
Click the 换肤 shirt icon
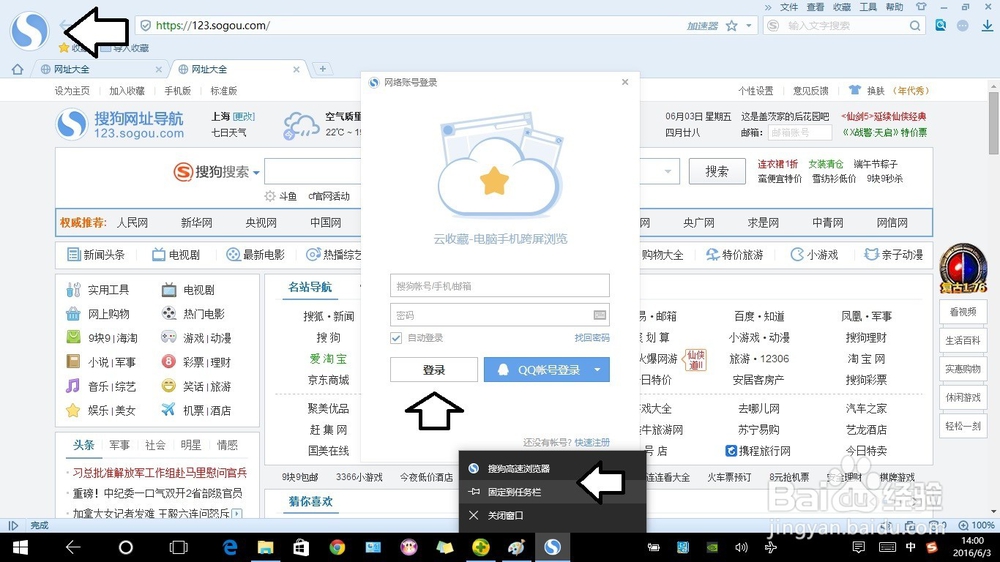pyautogui.click(x=855, y=91)
